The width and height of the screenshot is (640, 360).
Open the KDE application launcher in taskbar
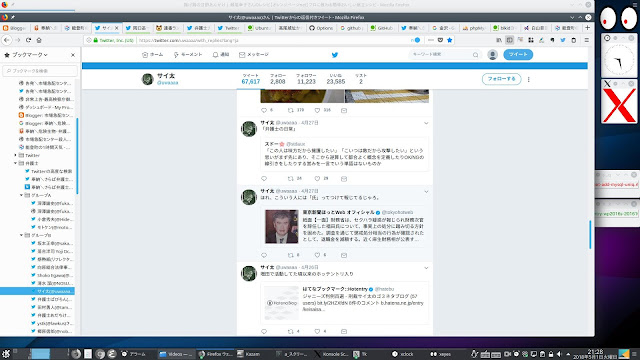pyautogui.click(x=6, y=354)
